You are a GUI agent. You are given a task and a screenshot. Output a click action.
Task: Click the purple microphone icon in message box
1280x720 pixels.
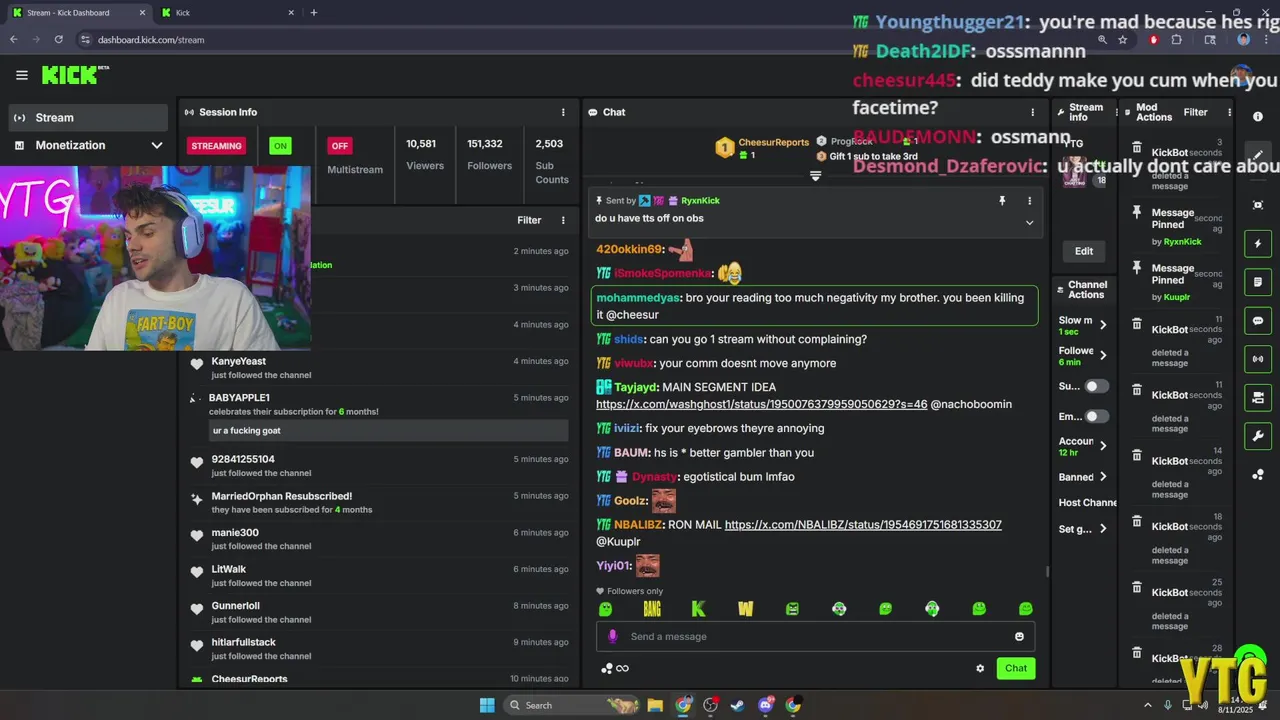click(613, 636)
